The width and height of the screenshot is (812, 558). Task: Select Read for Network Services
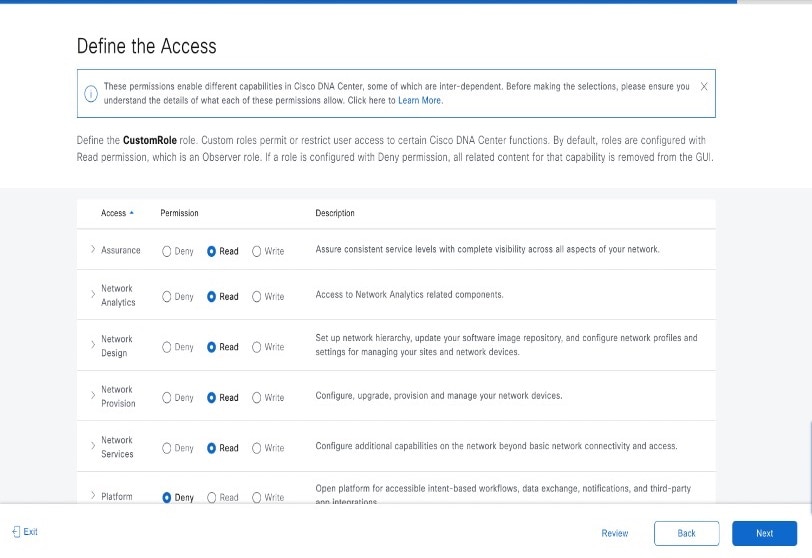pyautogui.click(x=211, y=448)
